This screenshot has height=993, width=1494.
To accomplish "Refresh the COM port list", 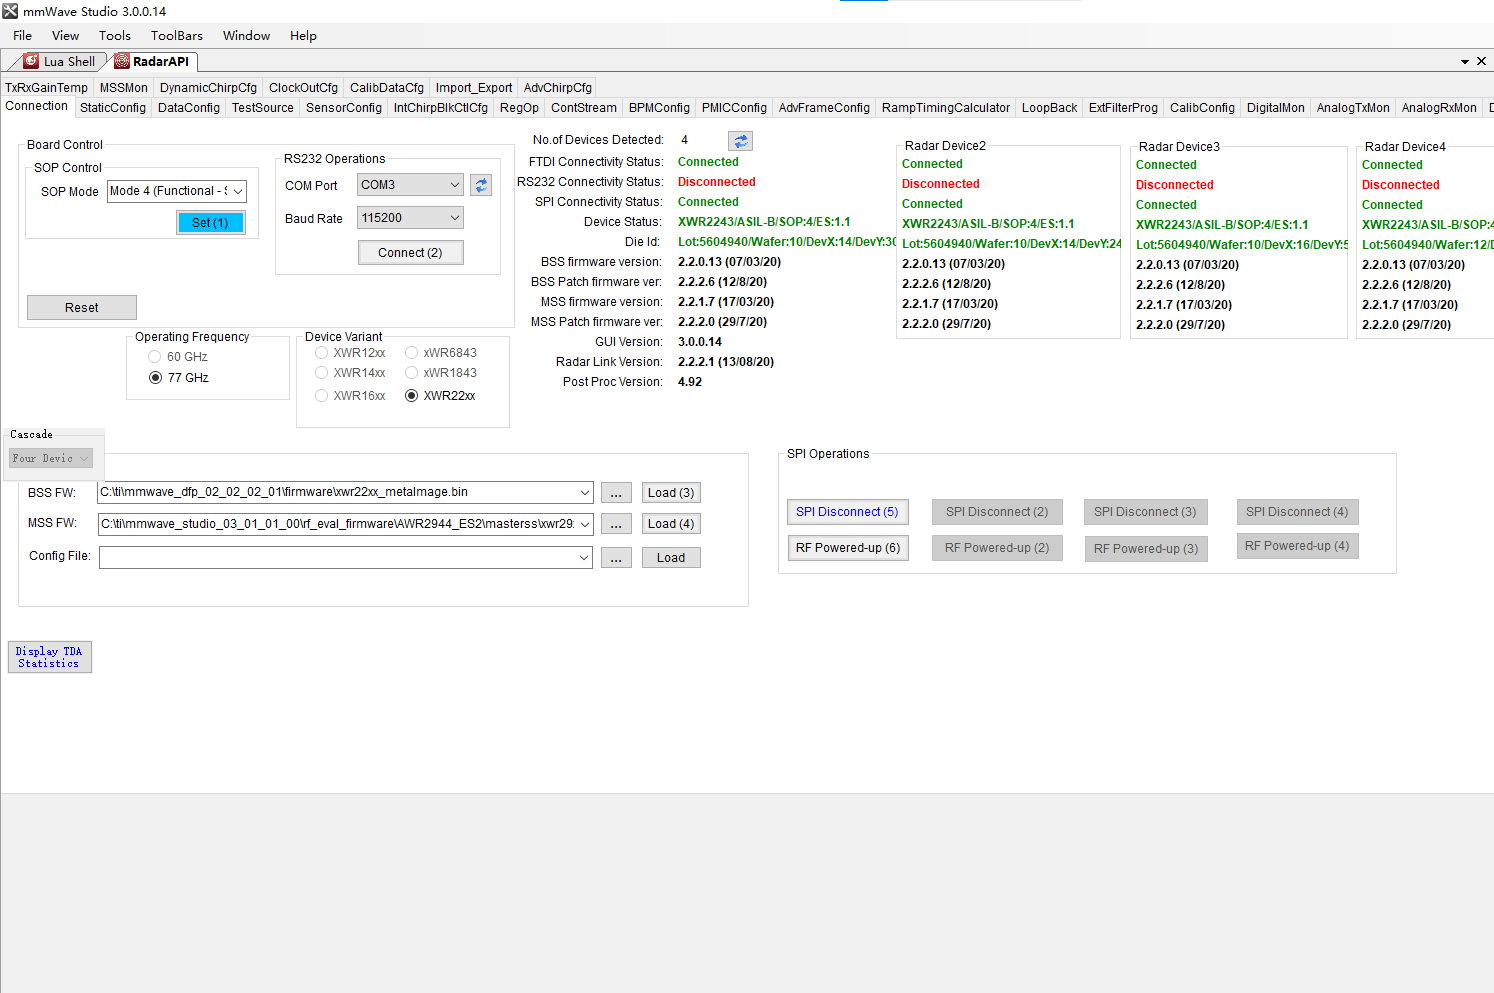I will (481, 185).
